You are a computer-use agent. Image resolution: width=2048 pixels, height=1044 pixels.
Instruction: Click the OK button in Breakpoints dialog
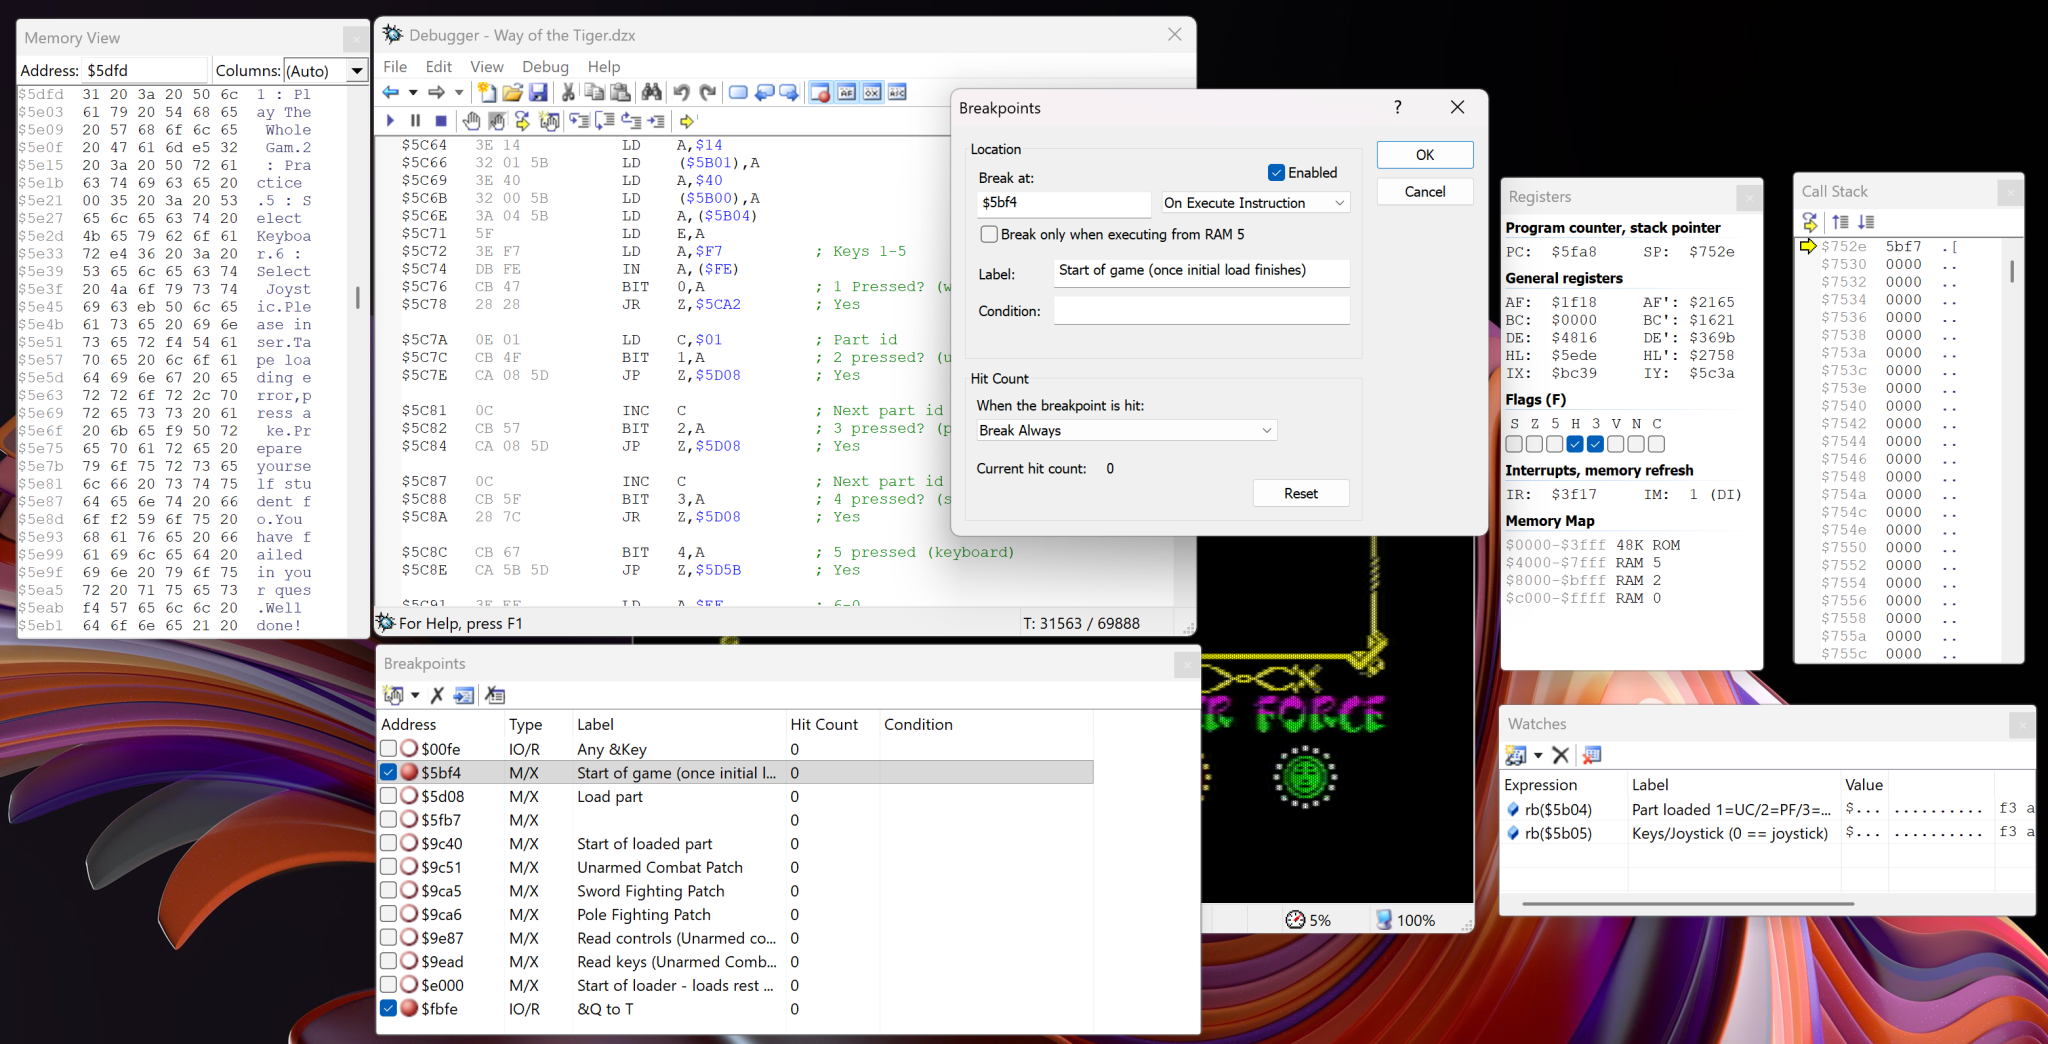pyautogui.click(x=1424, y=155)
